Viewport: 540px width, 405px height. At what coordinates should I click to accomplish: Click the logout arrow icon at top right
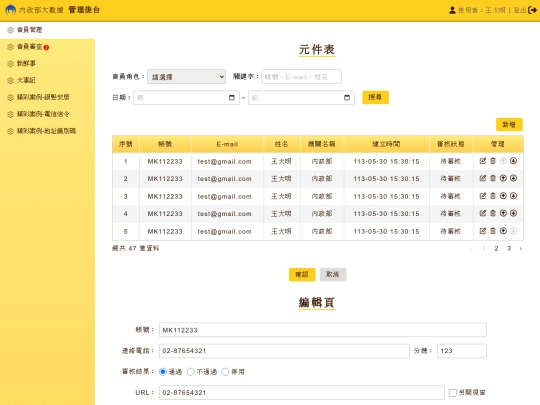tap(532, 10)
